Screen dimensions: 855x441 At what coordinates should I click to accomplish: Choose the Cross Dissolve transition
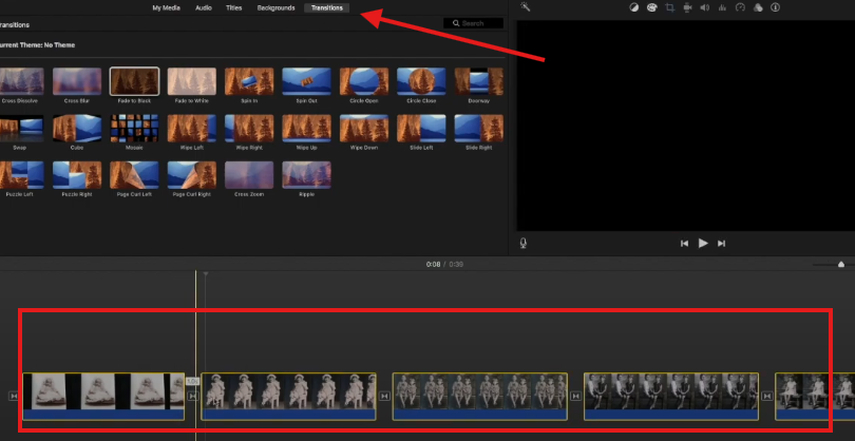point(20,82)
